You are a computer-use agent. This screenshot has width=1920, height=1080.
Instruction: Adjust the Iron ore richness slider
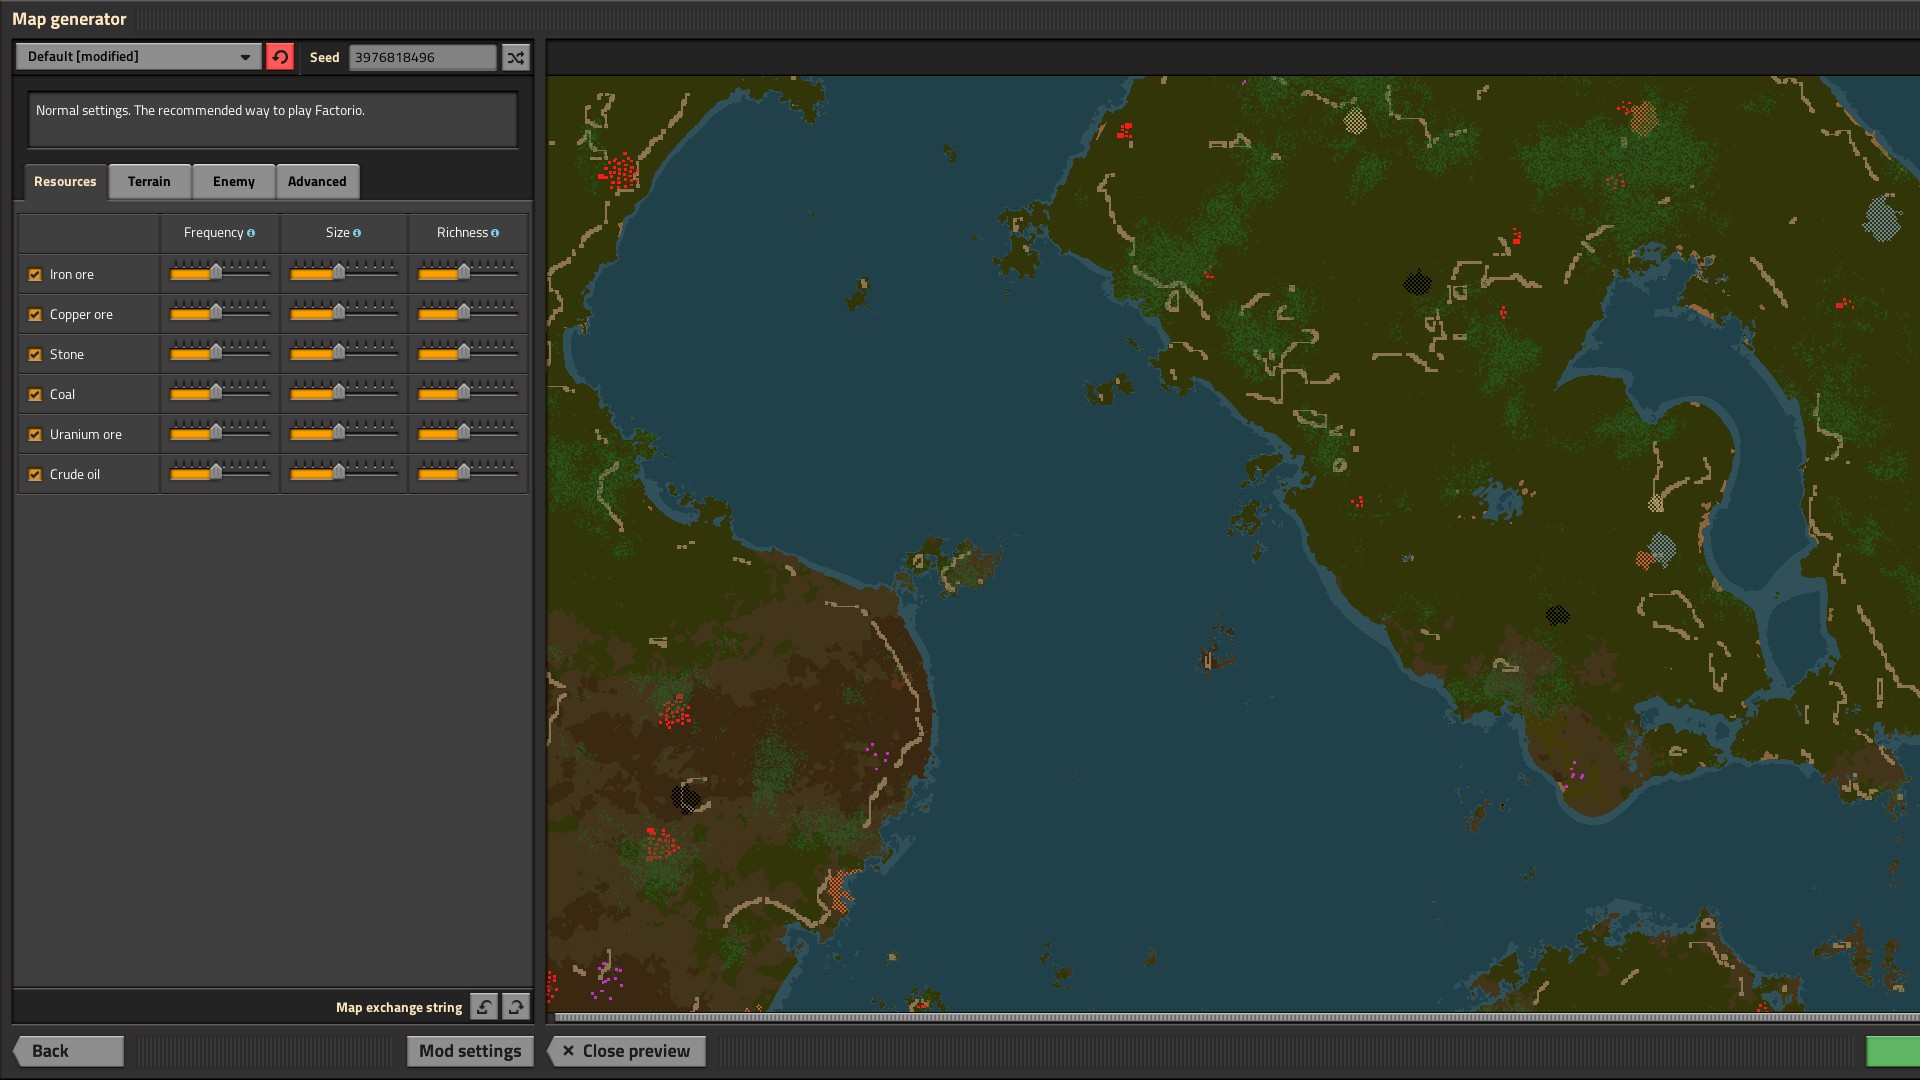pos(468,272)
